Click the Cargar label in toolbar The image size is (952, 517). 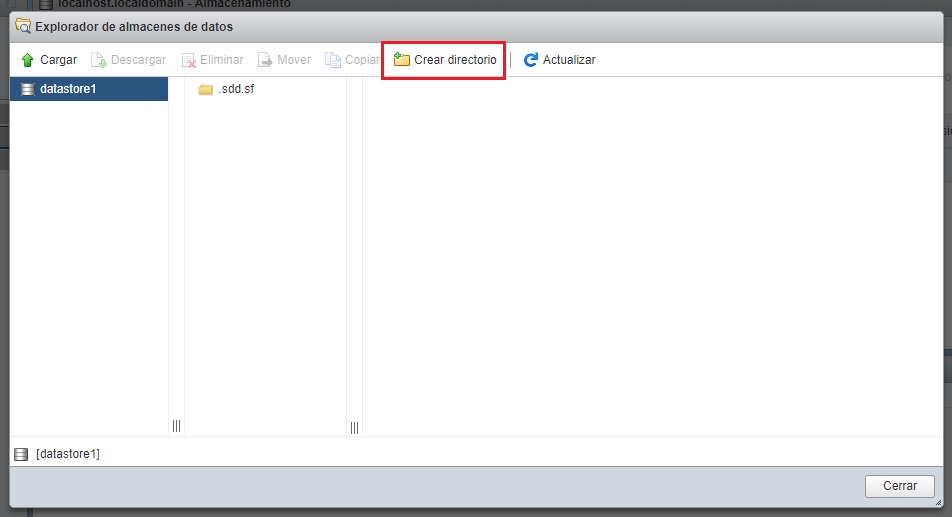click(58, 60)
